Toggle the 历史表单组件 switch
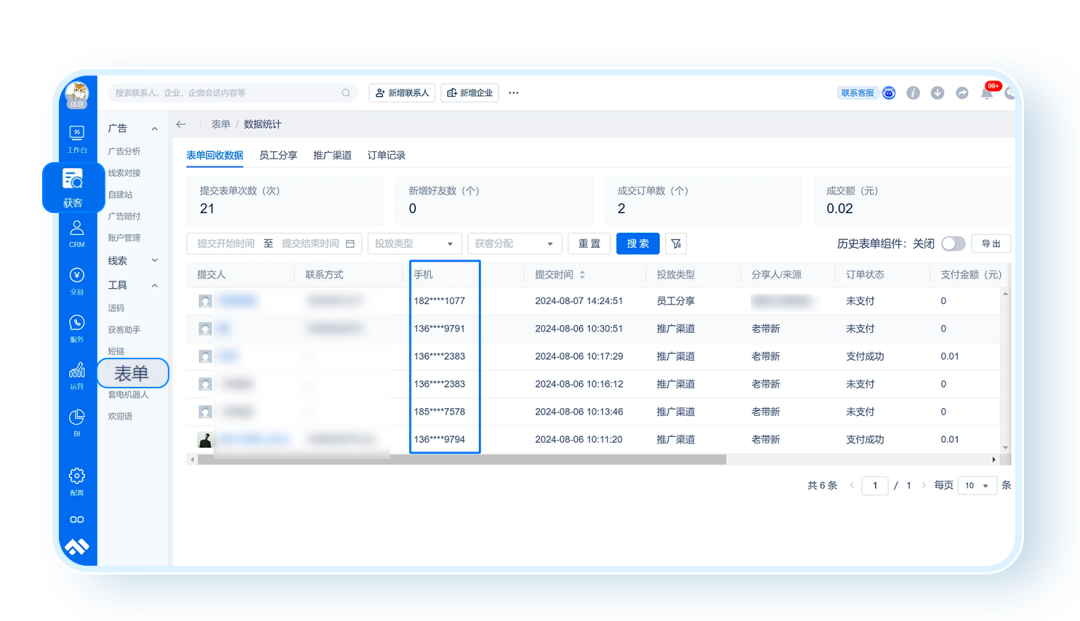Screen dimensions: 1080x621 [953, 244]
